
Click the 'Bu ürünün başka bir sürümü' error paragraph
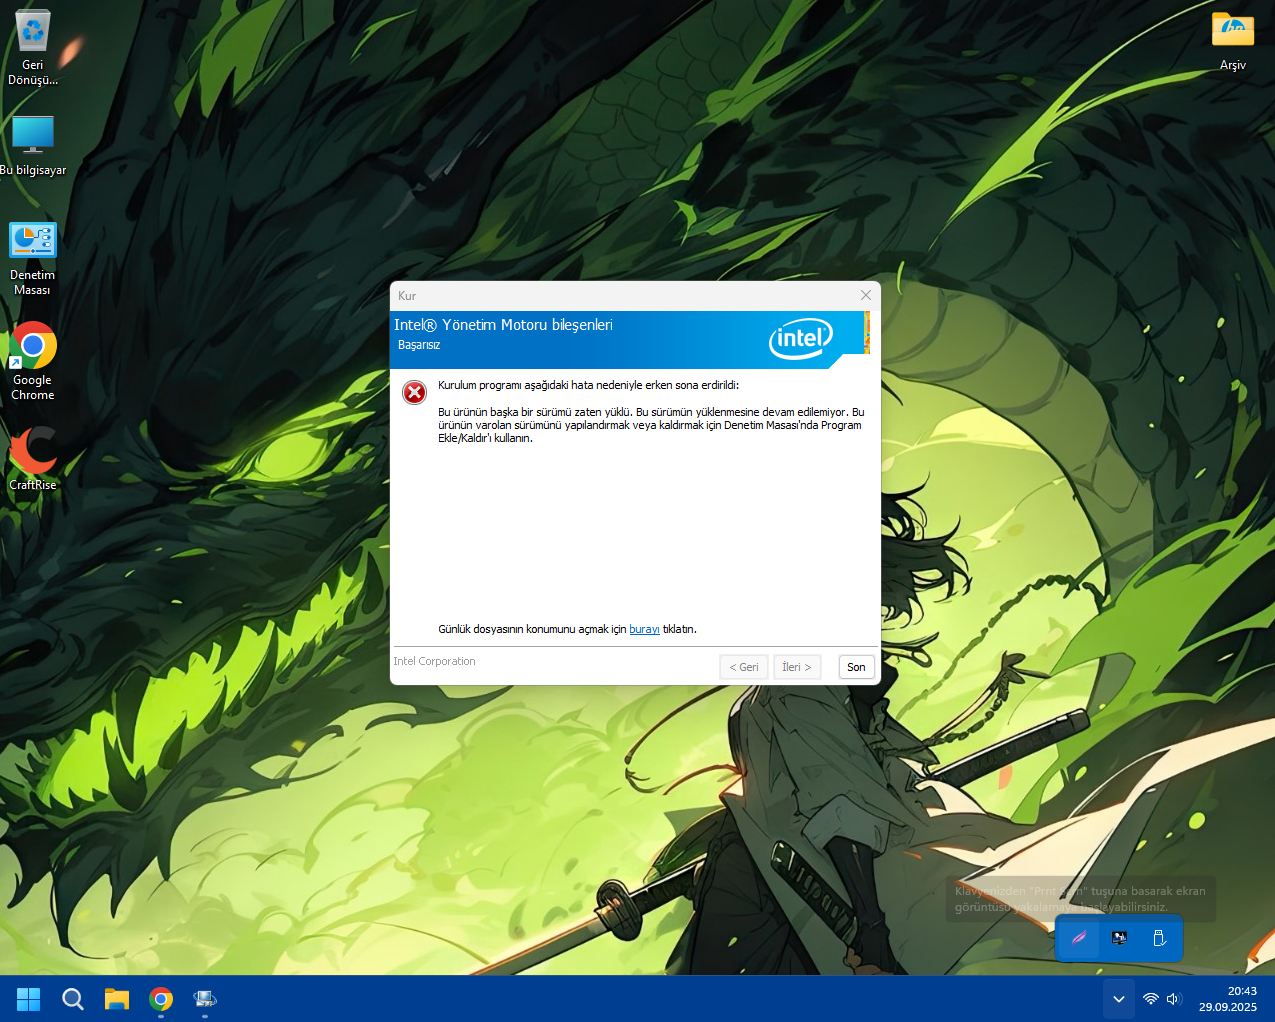coord(651,425)
